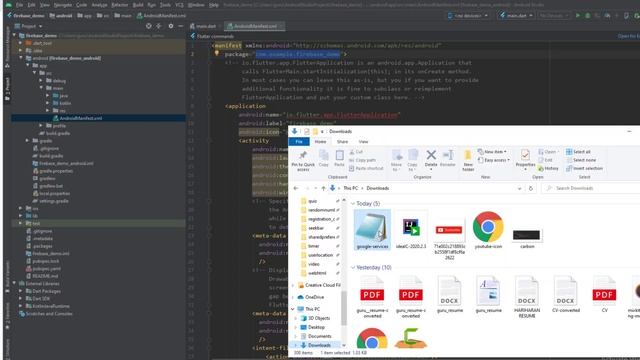Expand the address bar history dropdown

(x=520, y=188)
